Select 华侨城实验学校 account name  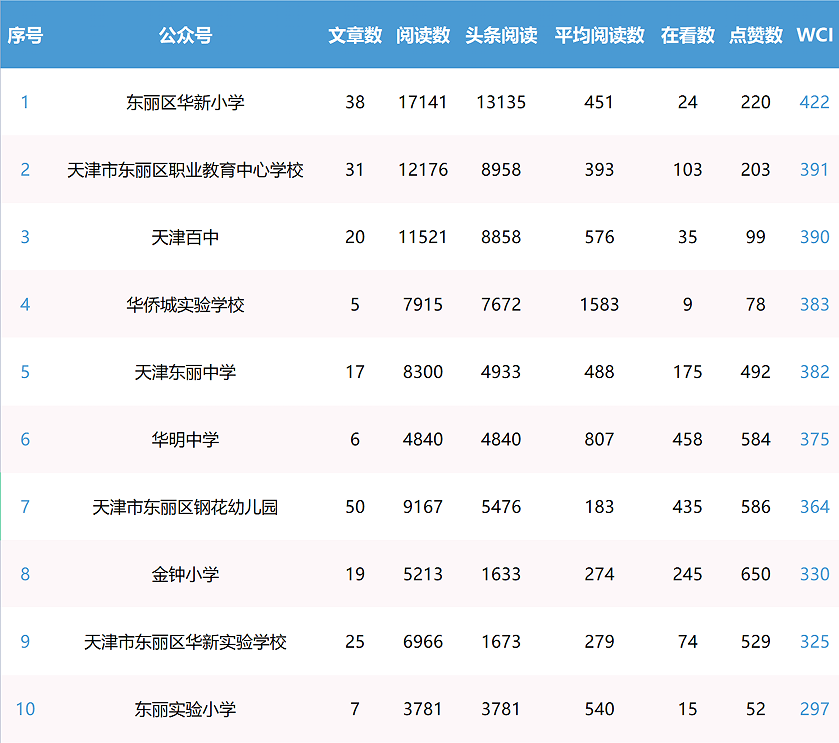185,305
